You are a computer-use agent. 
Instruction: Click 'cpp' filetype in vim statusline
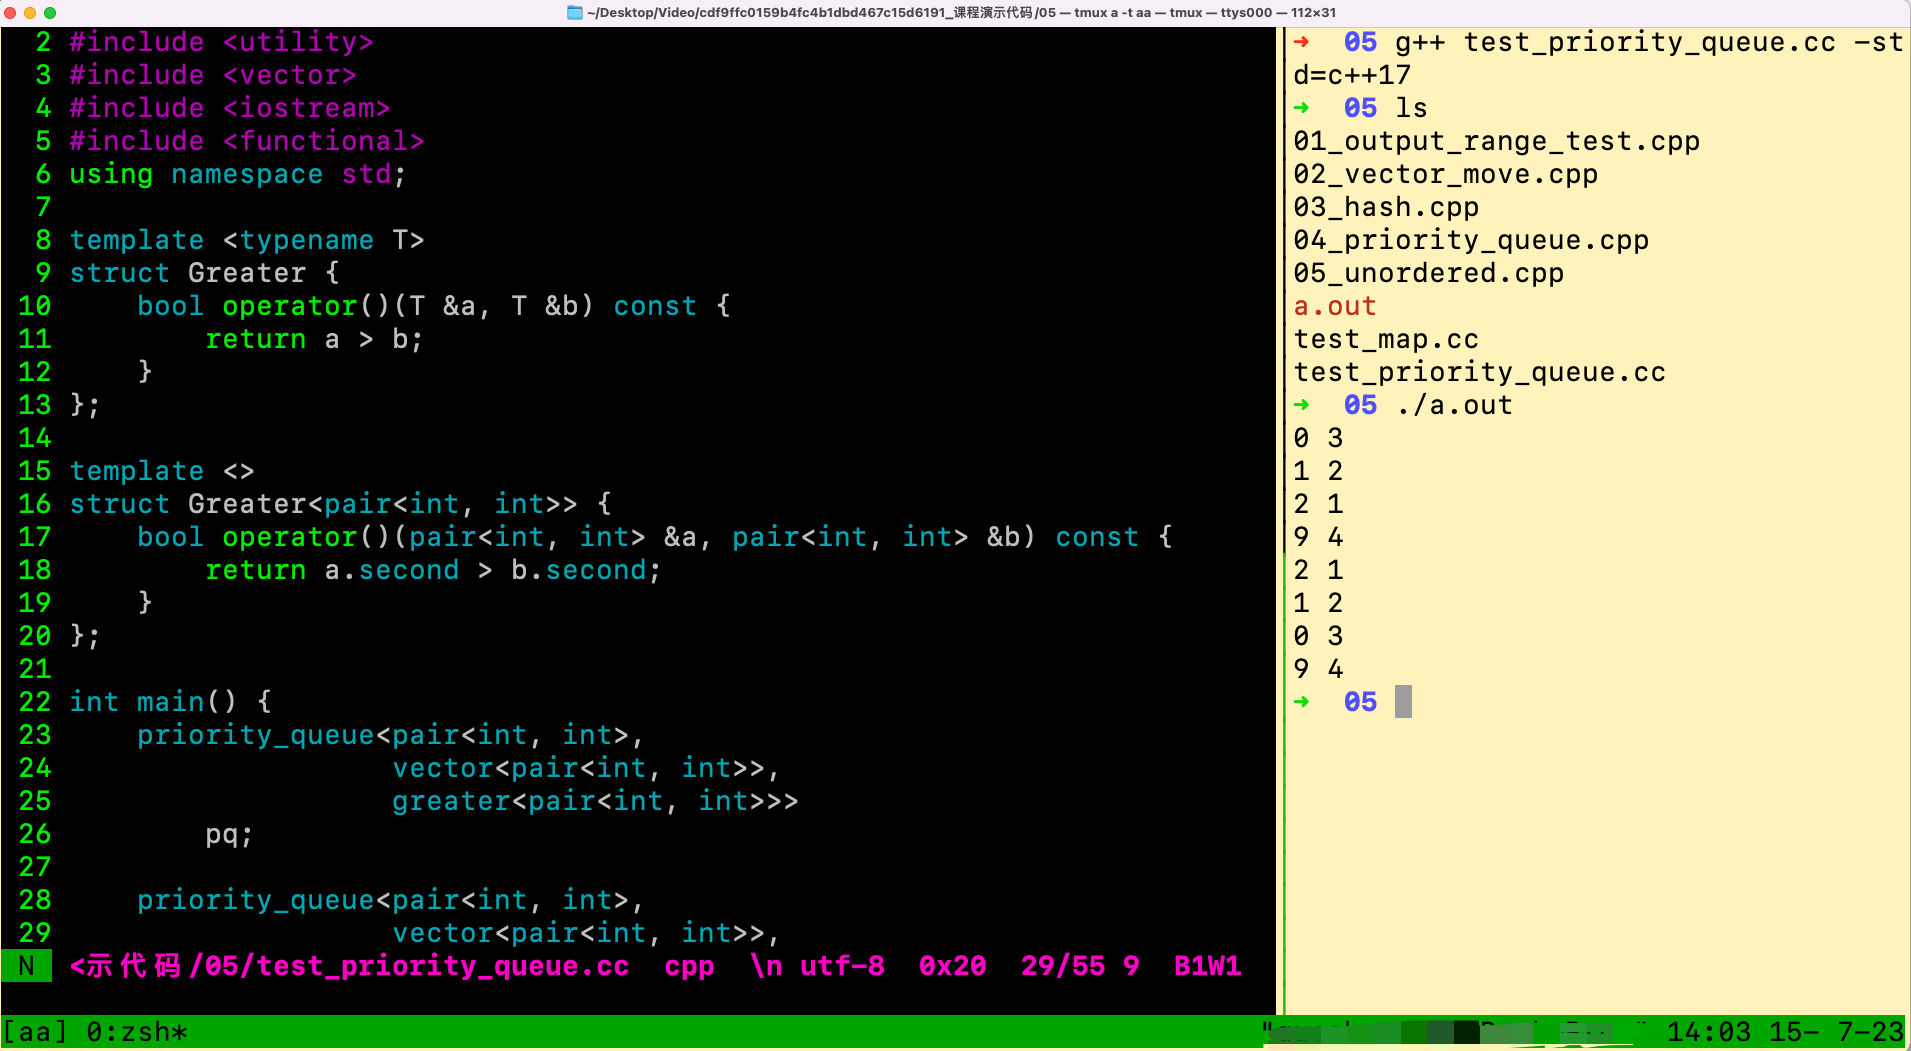pyautogui.click(x=689, y=966)
